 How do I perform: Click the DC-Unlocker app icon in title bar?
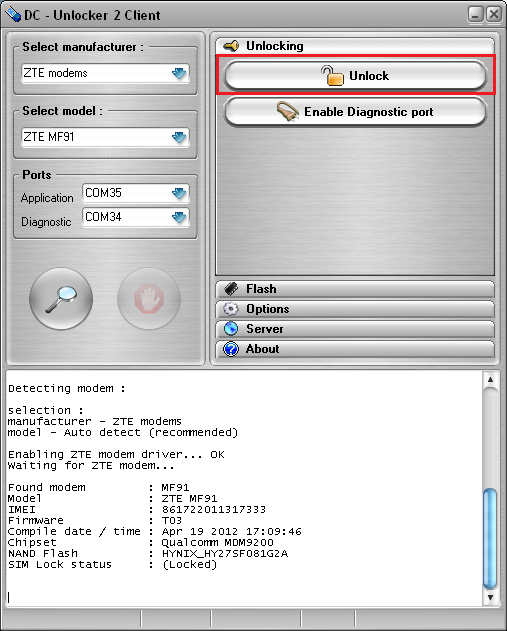[x=13, y=15]
